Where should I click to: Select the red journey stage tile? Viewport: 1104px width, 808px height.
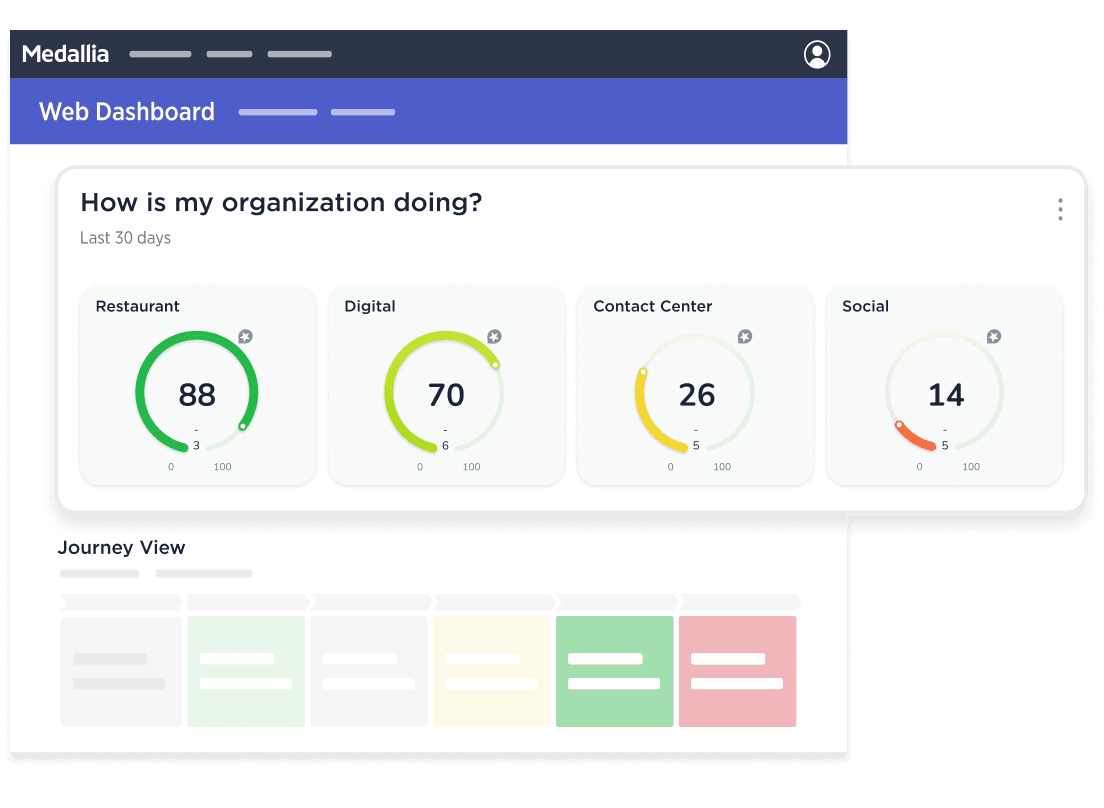737,671
